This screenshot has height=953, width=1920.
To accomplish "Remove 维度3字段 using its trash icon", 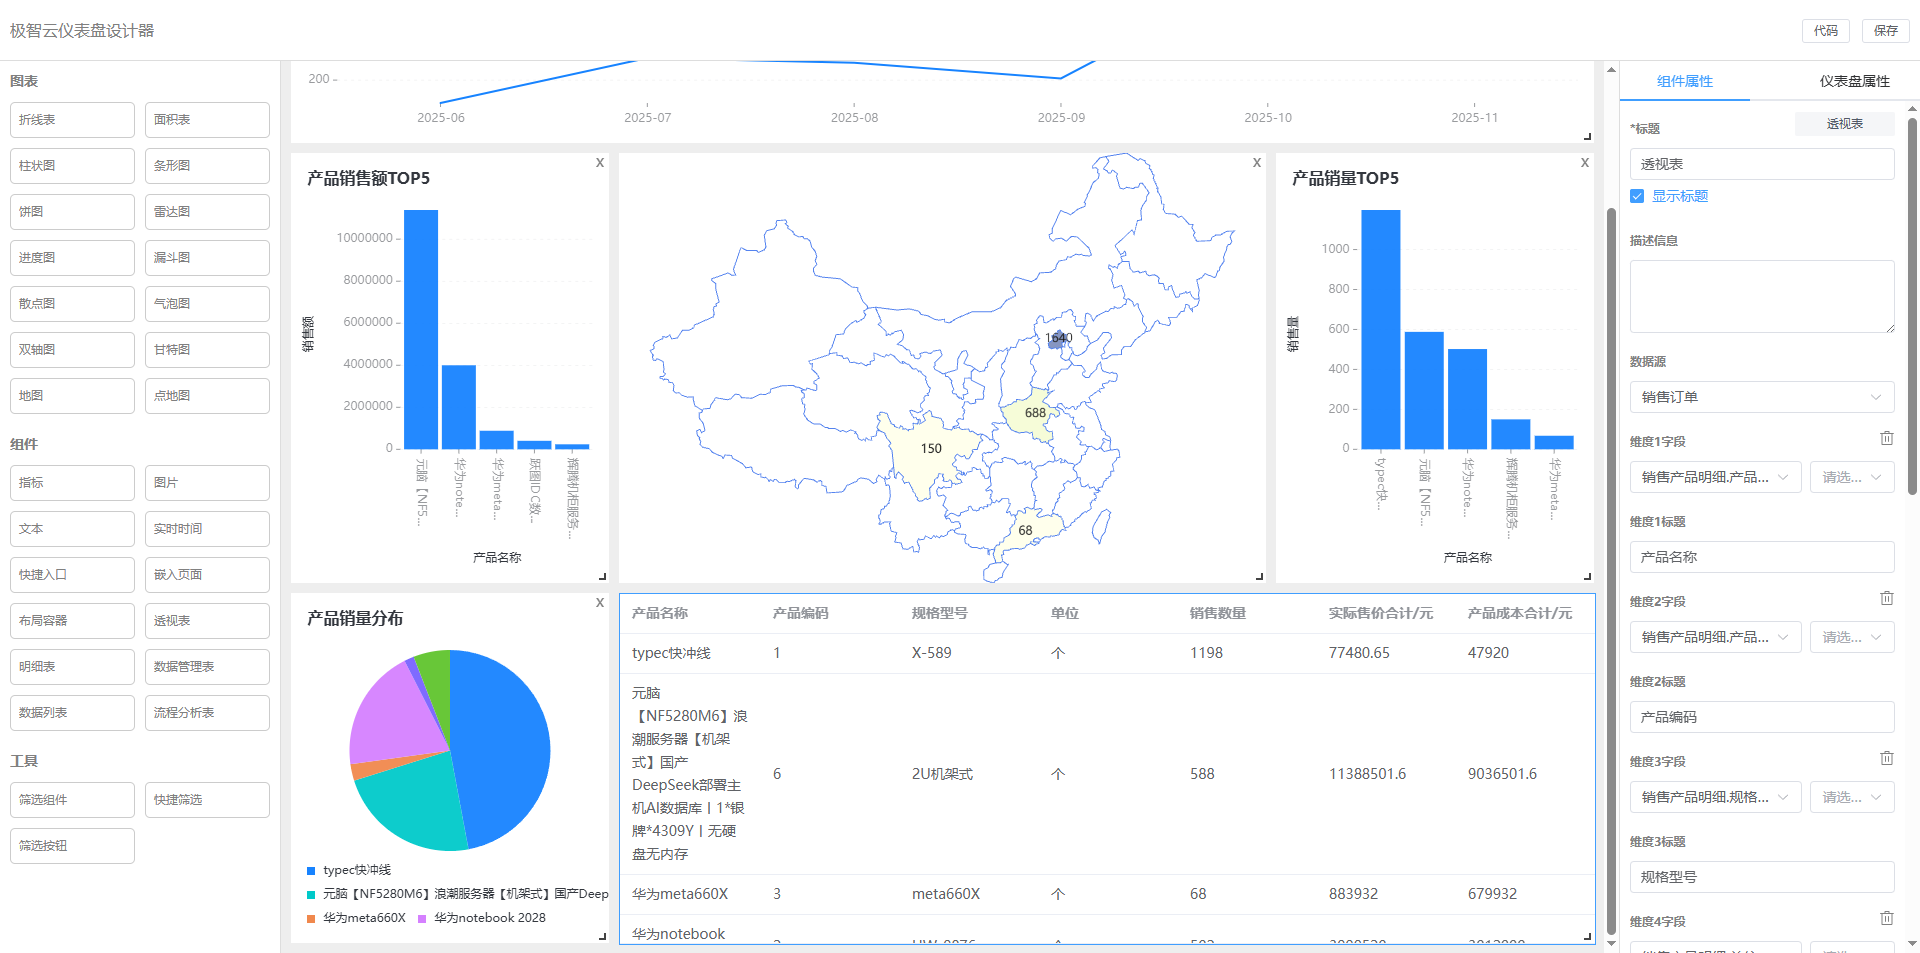I will pyautogui.click(x=1886, y=758).
